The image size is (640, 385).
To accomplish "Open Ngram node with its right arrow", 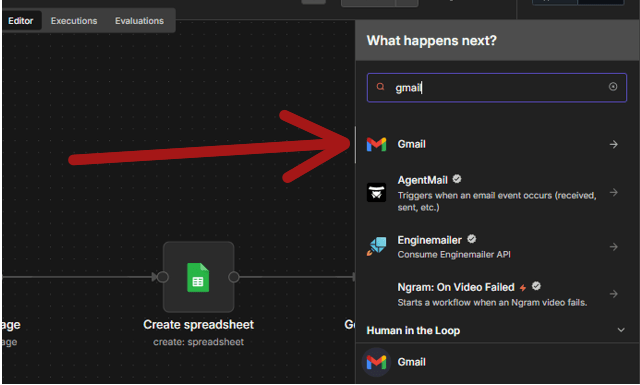I will coord(613,294).
